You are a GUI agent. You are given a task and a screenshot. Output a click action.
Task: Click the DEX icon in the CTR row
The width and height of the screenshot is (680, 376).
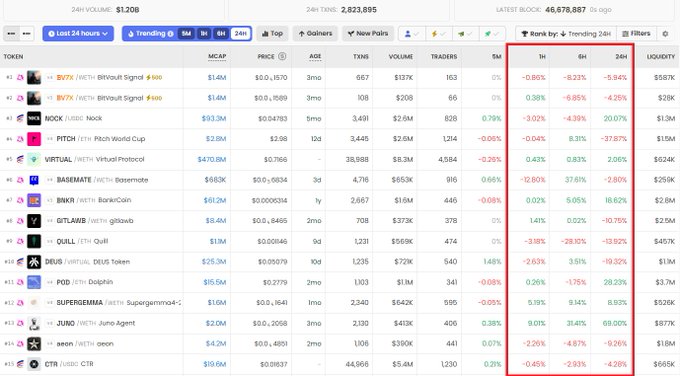point(20,364)
